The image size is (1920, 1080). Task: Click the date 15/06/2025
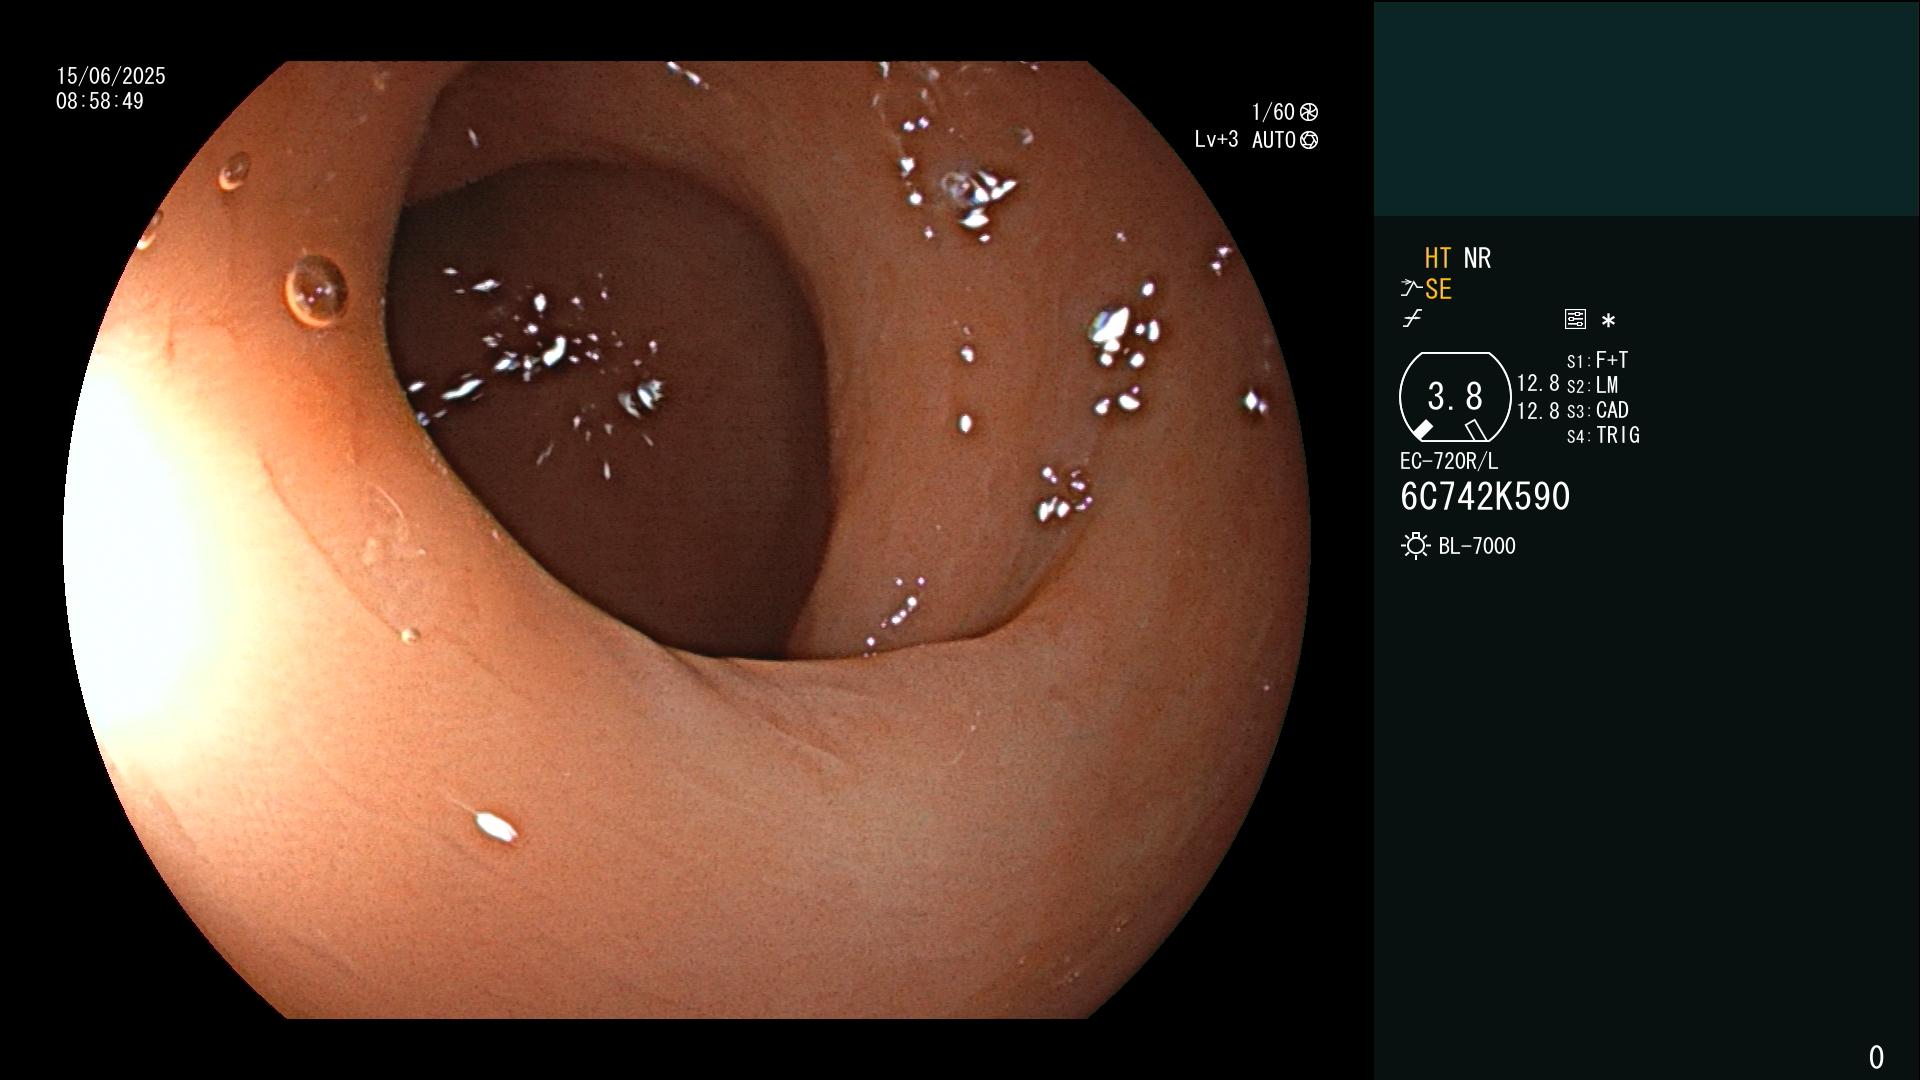pyautogui.click(x=111, y=76)
